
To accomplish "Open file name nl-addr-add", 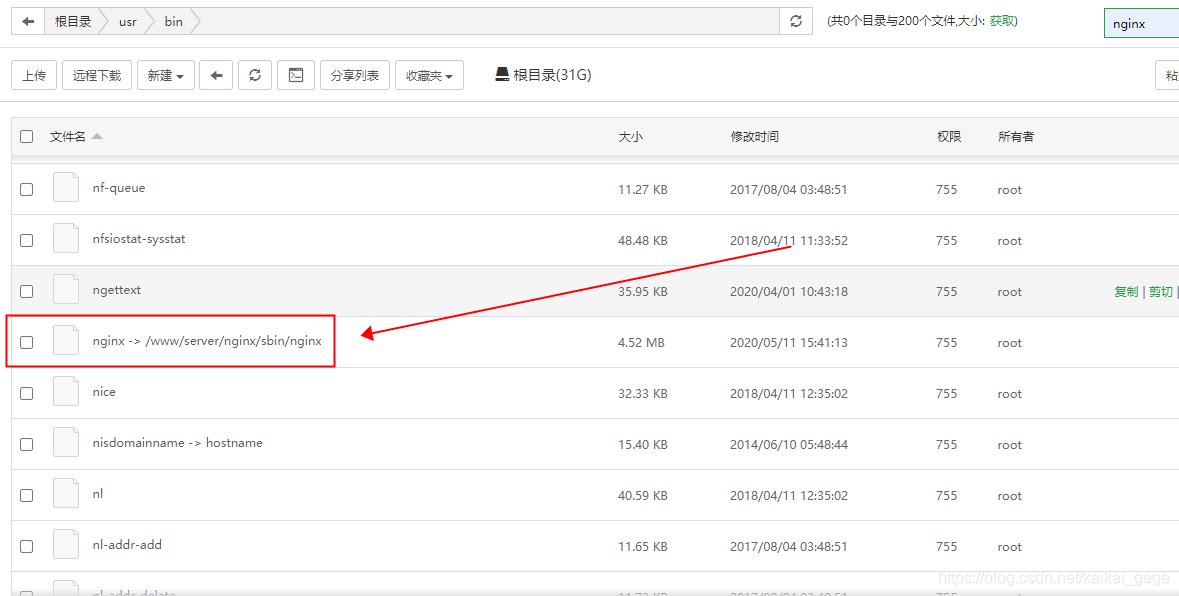I will click(127, 545).
